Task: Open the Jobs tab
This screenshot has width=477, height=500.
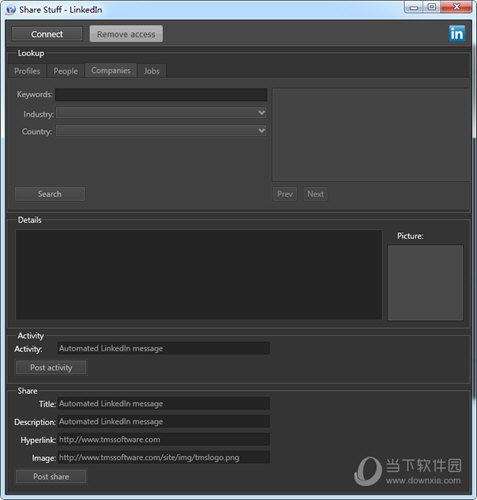Action: pyautogui.click(x=152, y=71)
